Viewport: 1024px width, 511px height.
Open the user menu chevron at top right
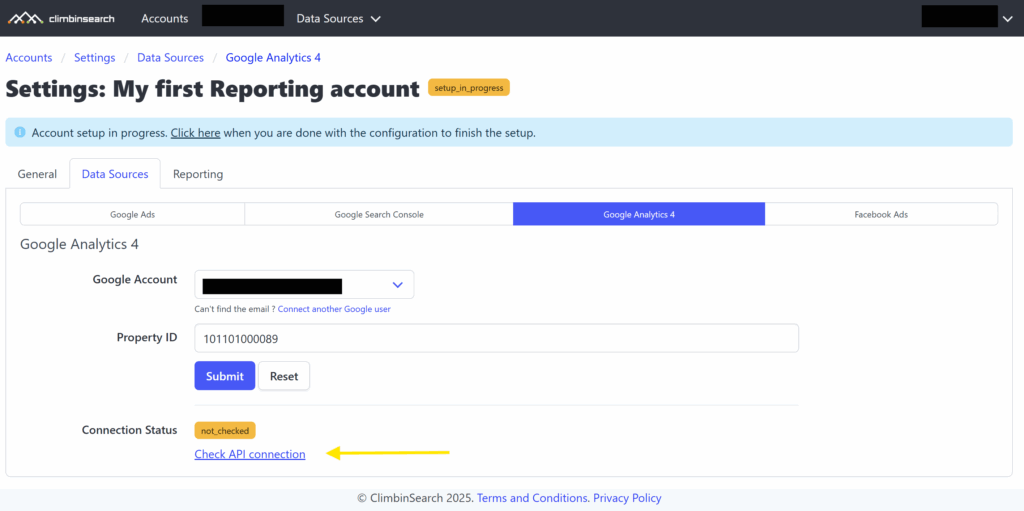(x=1005, y=18)
